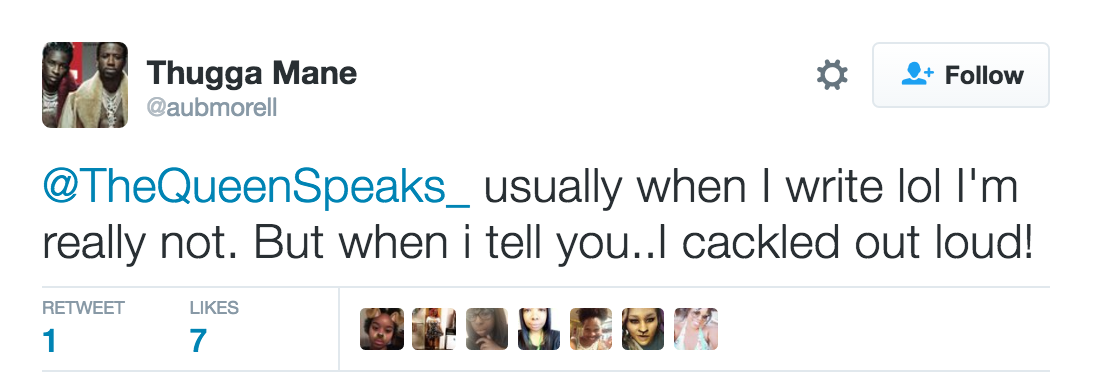Open first liker avatar with dog-ears filter

click(382, 329)
